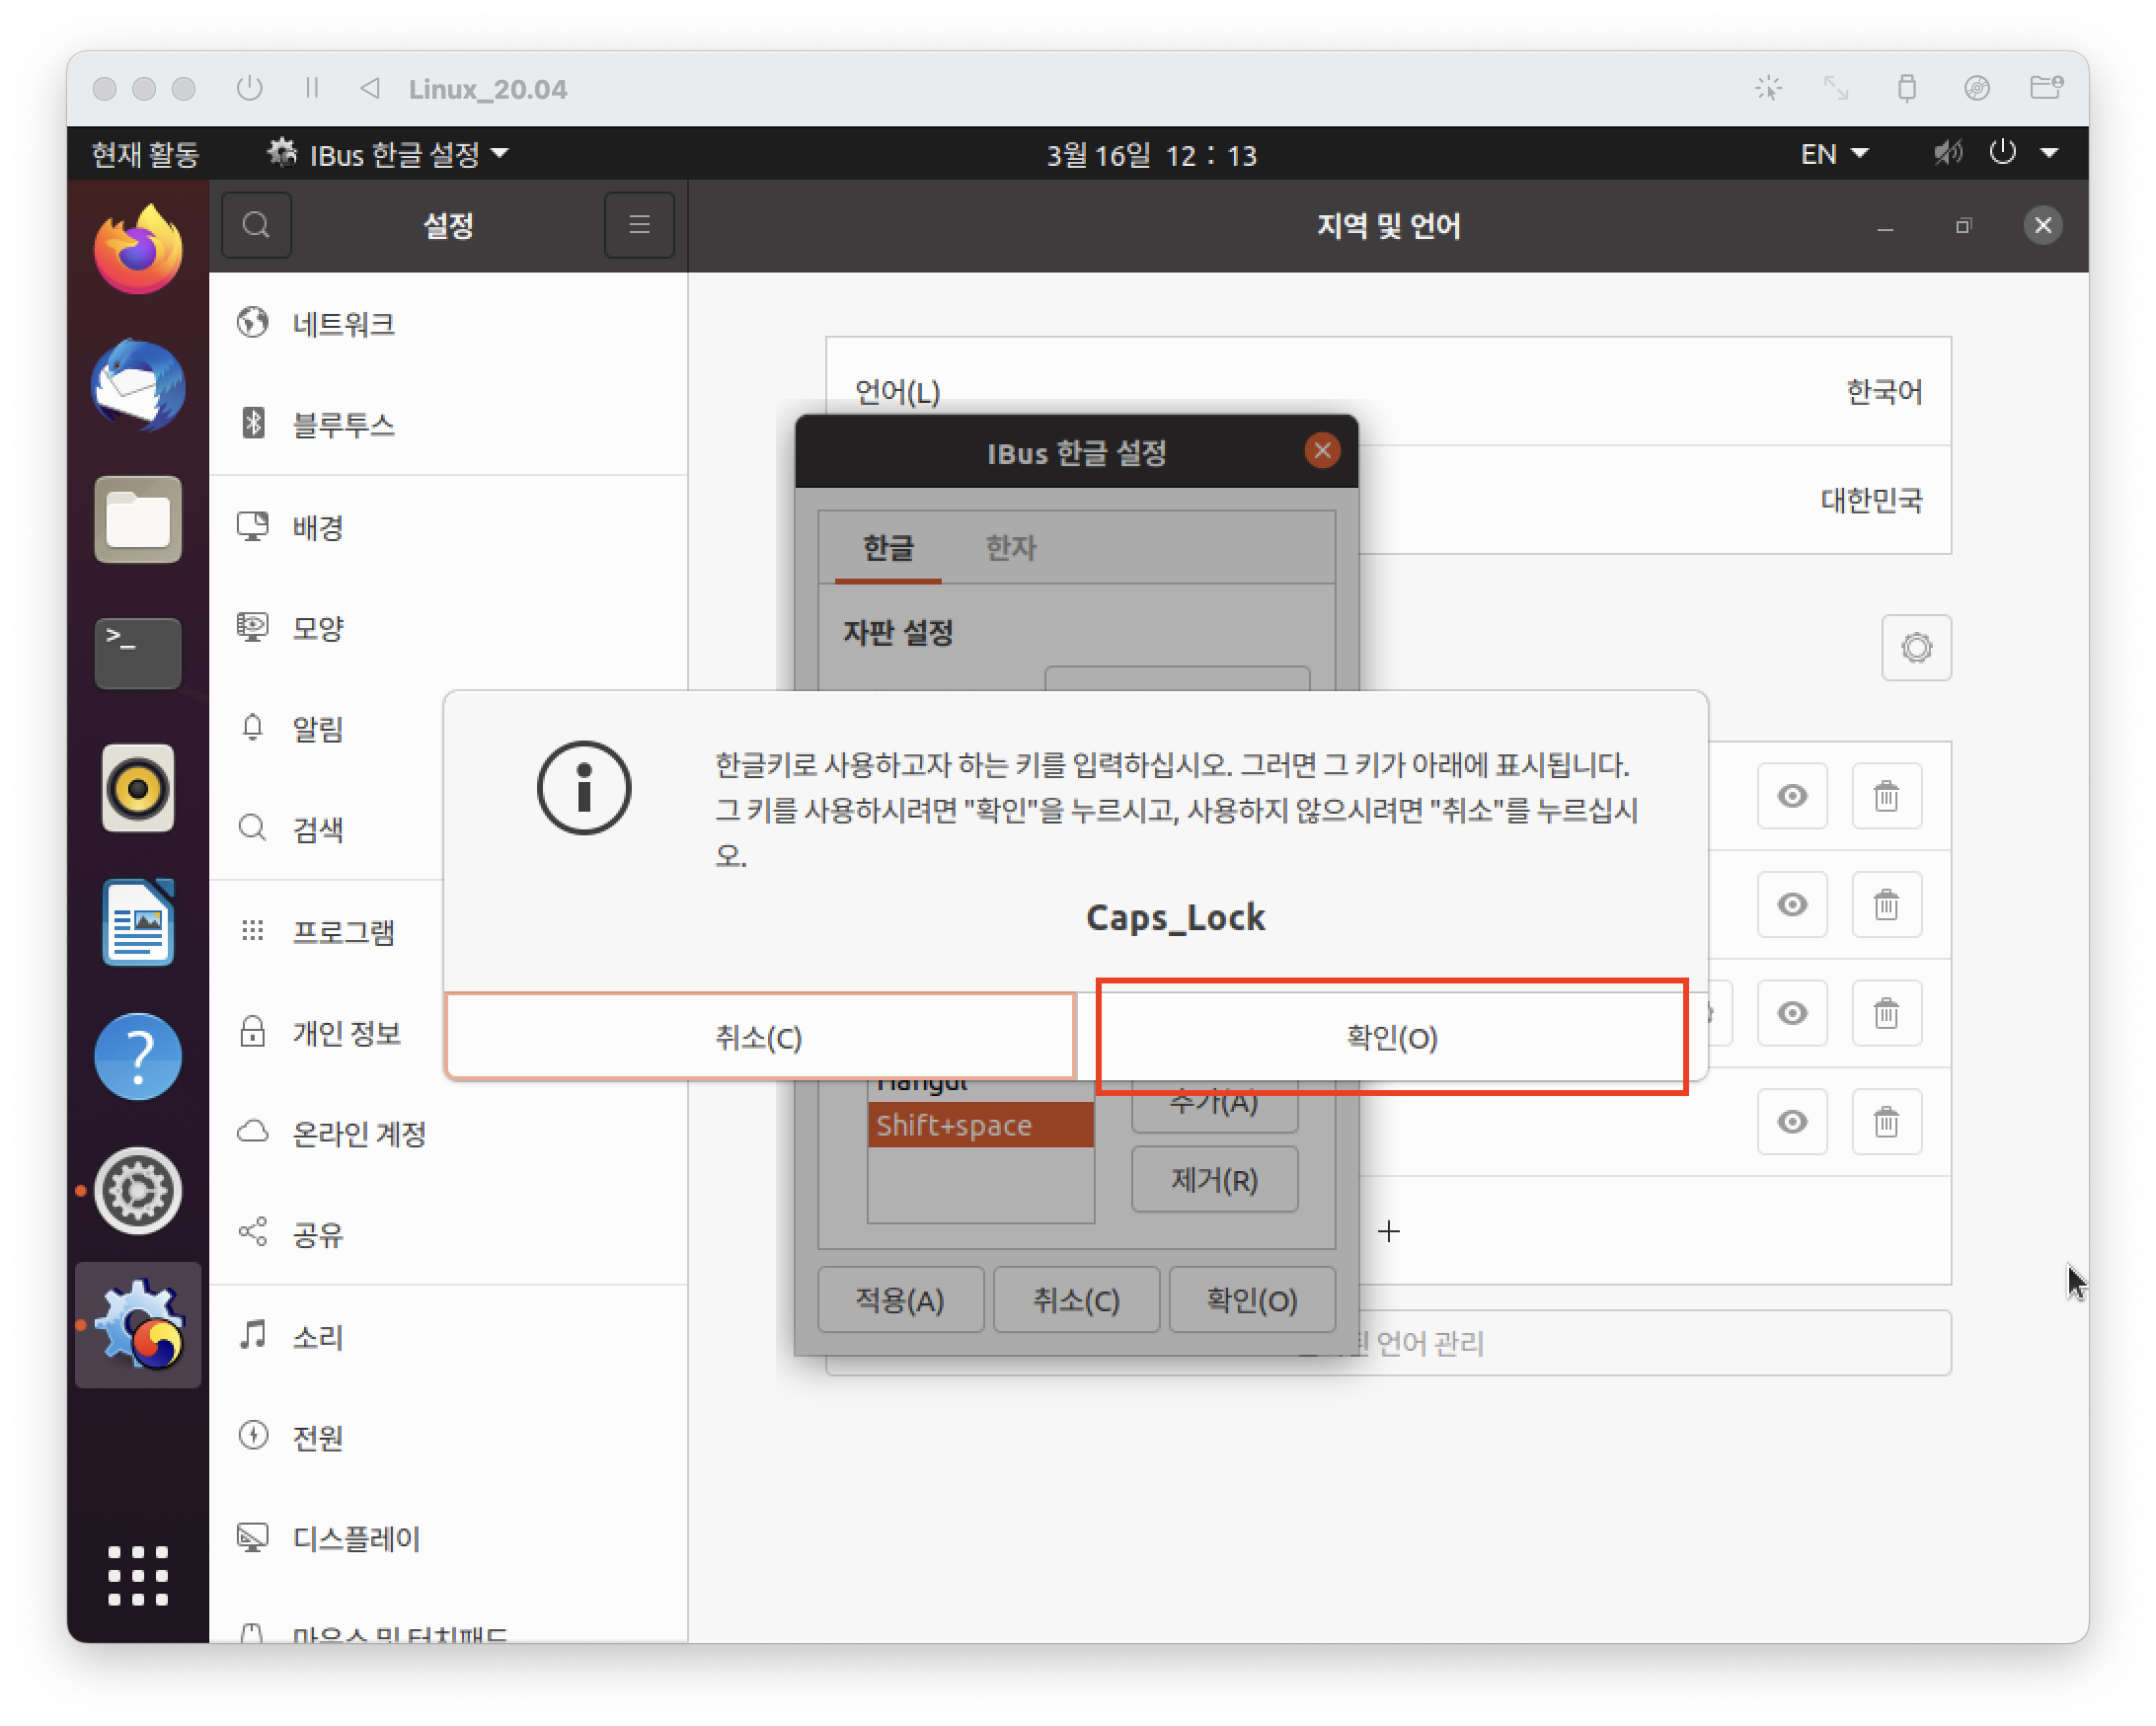Screen dimensions: 2156x1726
Task: Click the settings search magnifier icon
Action: click(x=256, y=225)
